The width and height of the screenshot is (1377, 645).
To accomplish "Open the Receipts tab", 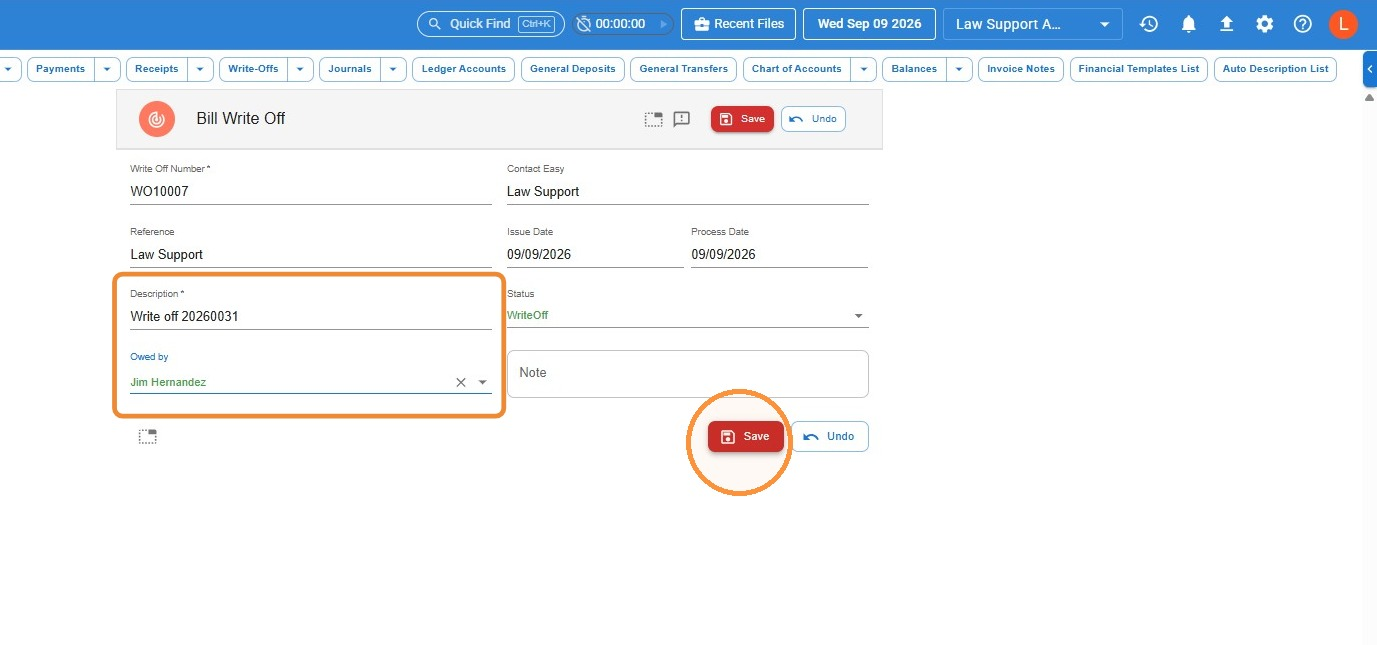I will 157,69.
